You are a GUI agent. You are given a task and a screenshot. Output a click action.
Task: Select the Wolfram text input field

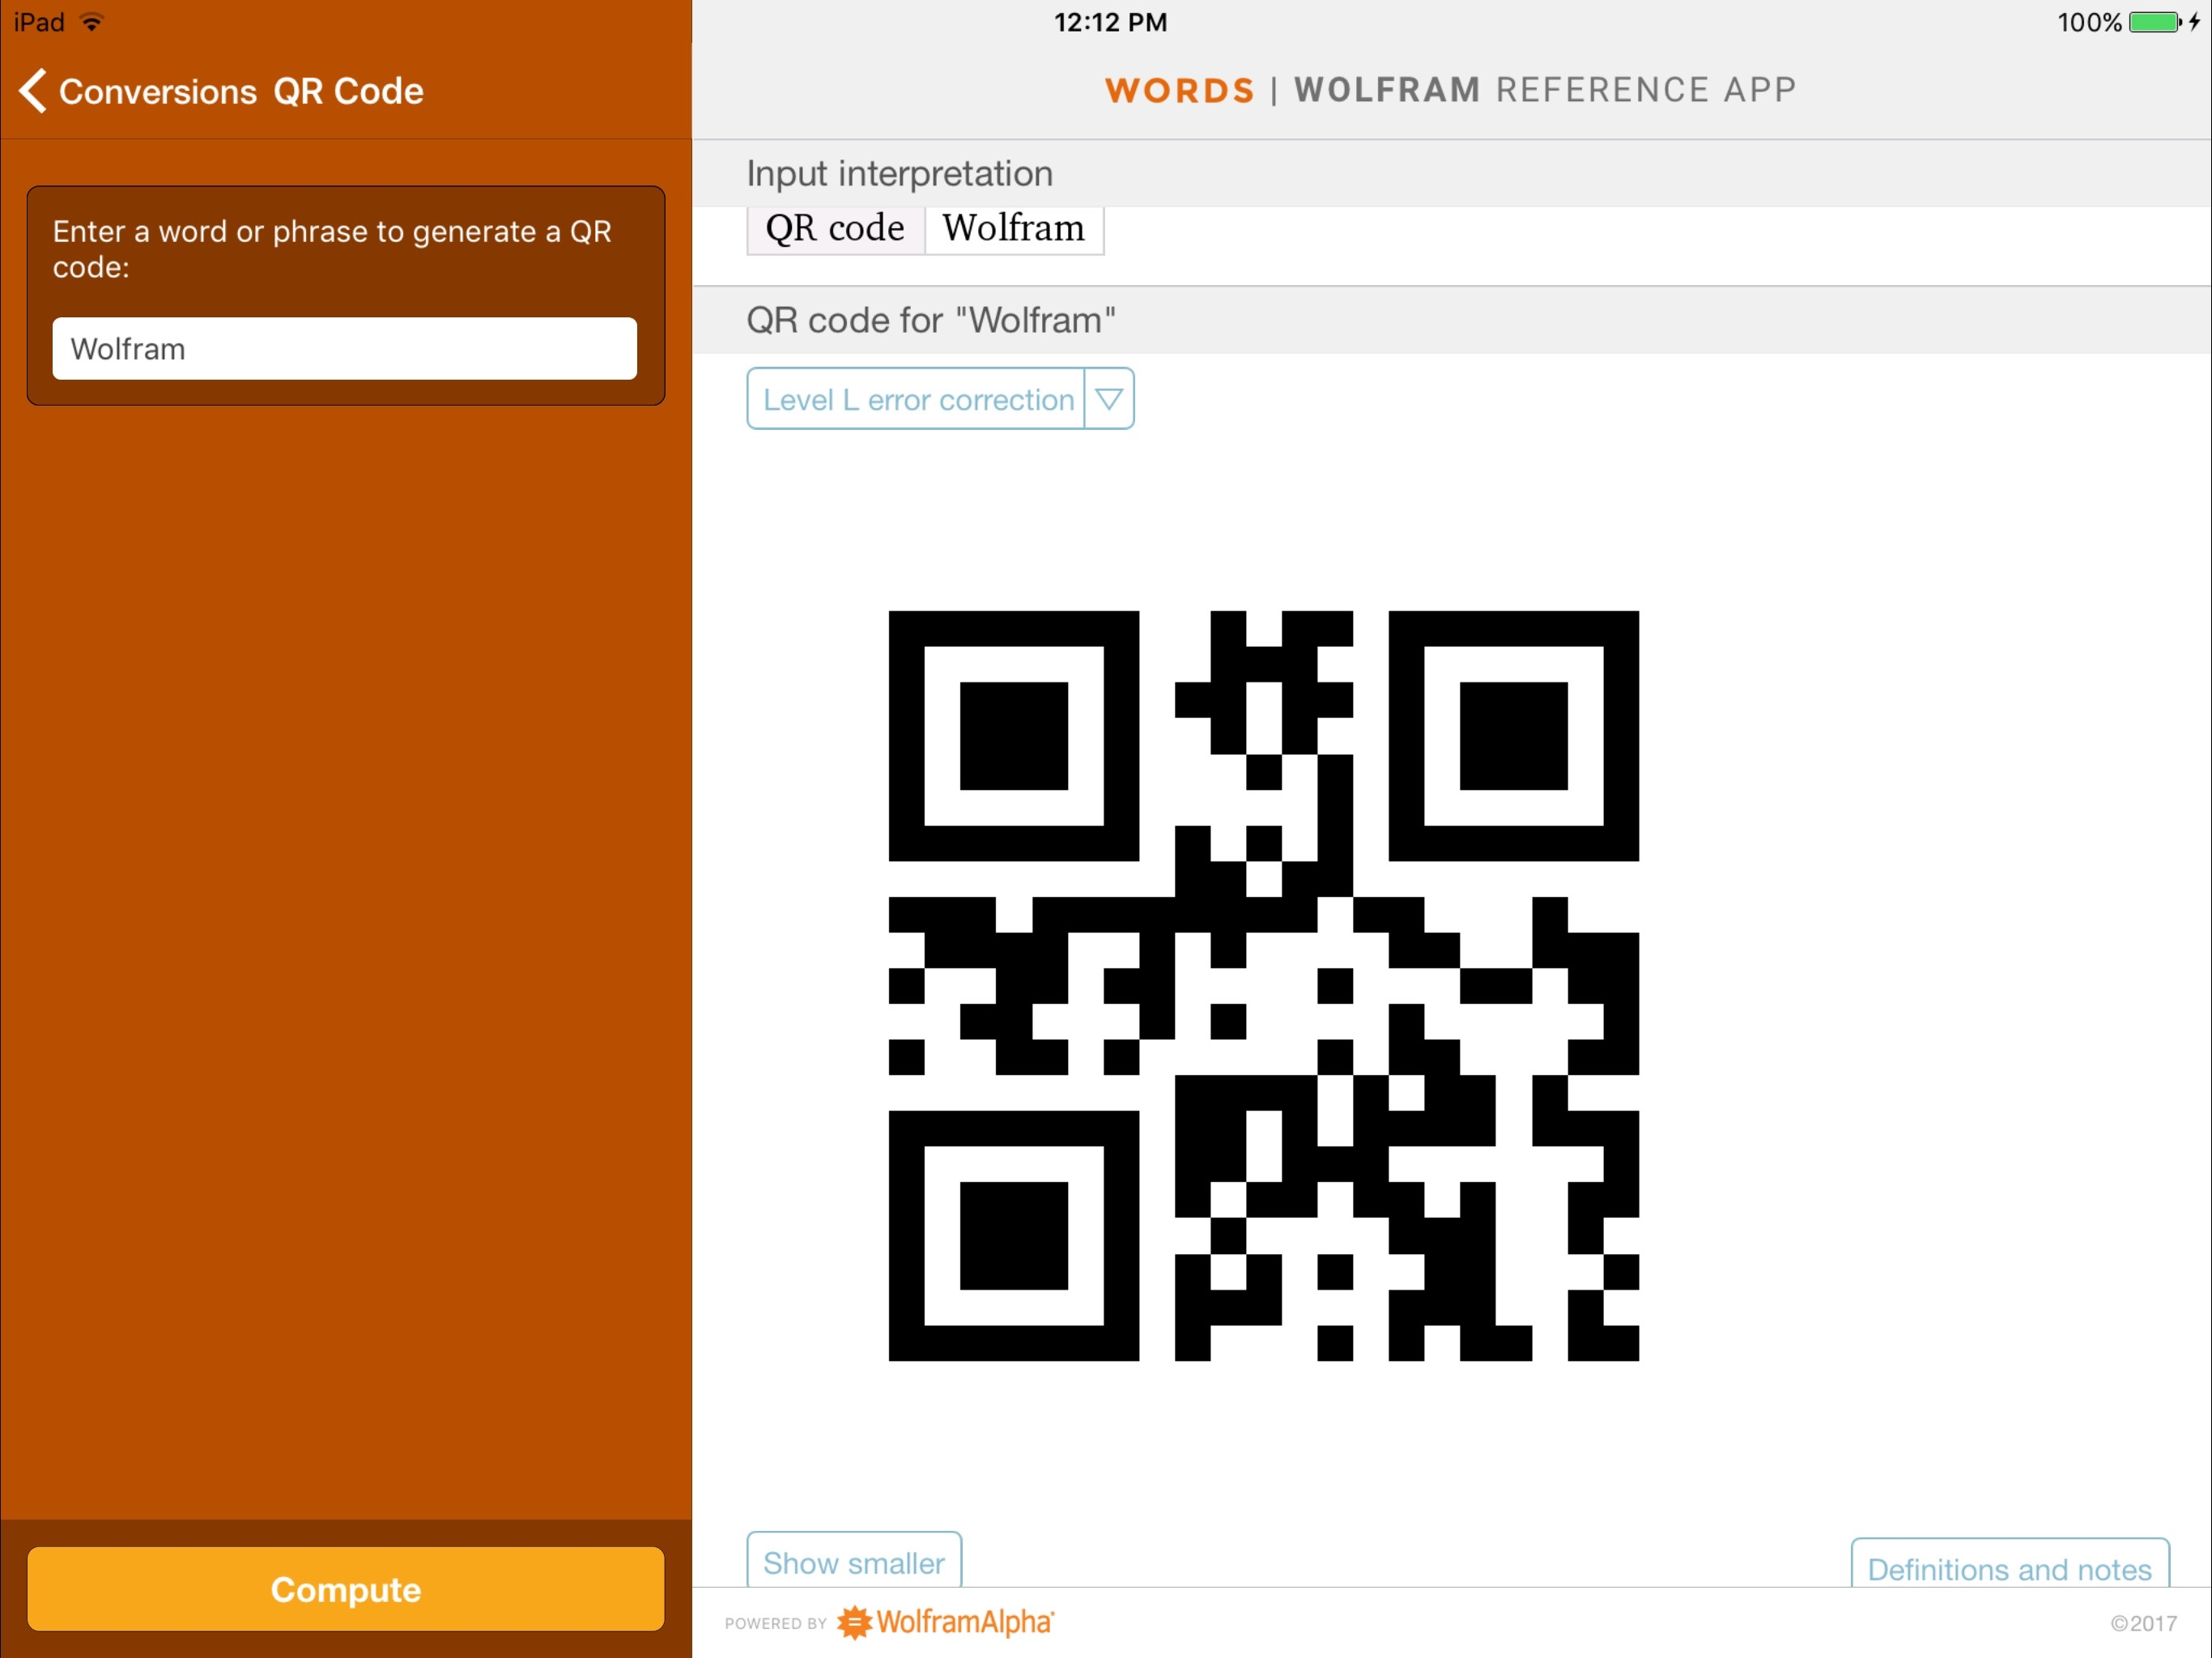pos(344,348)
